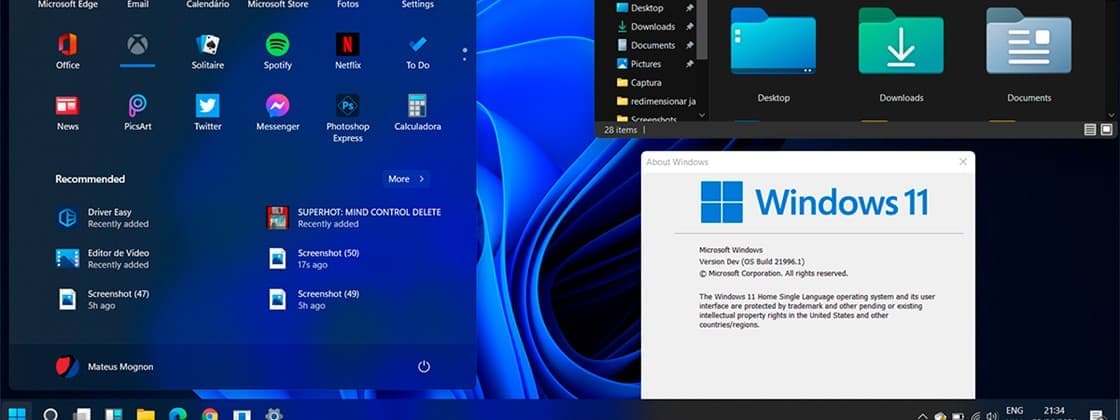
Task: Open taskbar Search
Action: (51, 414)
